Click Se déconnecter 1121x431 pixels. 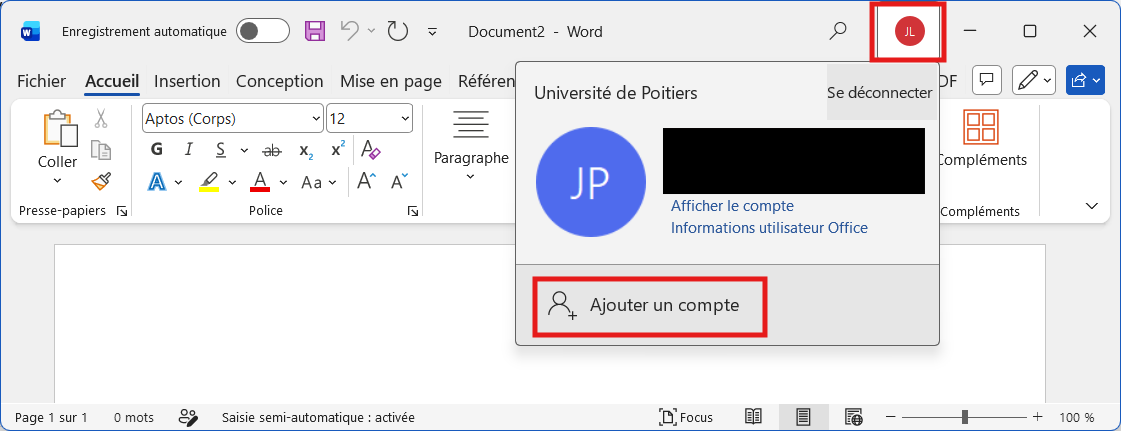coord(879,93)
